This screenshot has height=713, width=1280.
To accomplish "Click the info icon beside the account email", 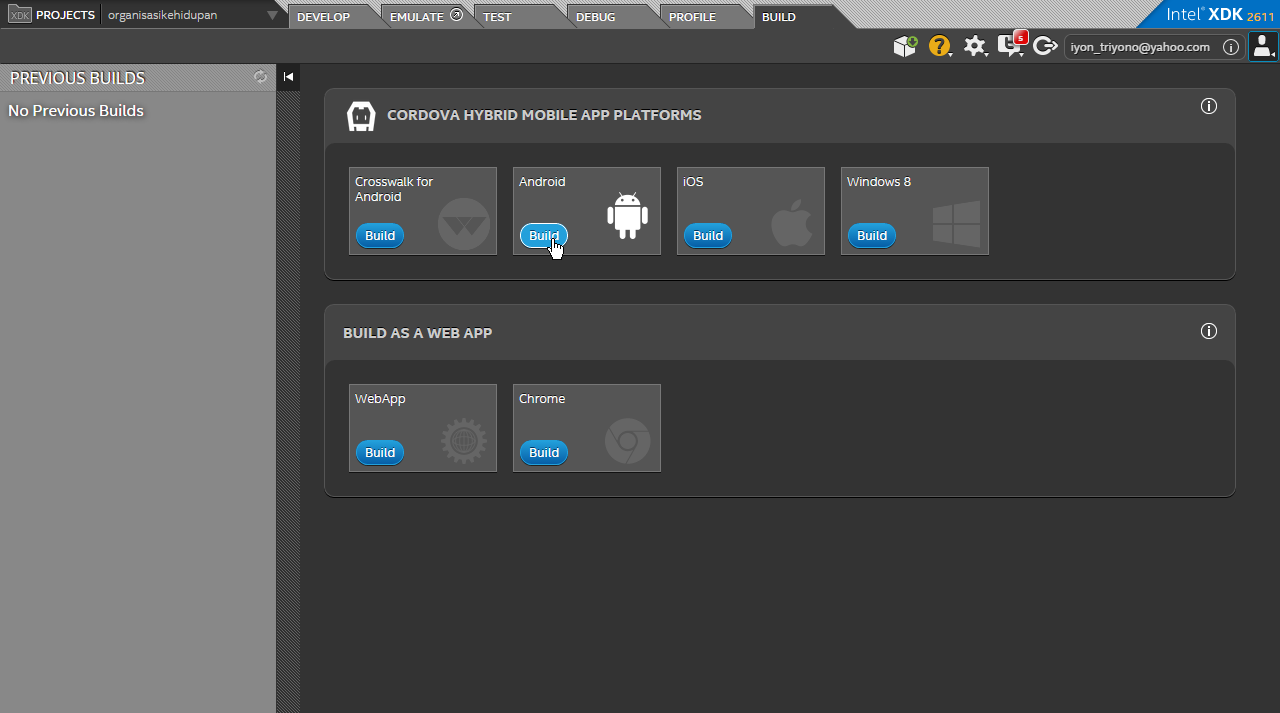I will pyautogui.click(x=1231, y=47).
